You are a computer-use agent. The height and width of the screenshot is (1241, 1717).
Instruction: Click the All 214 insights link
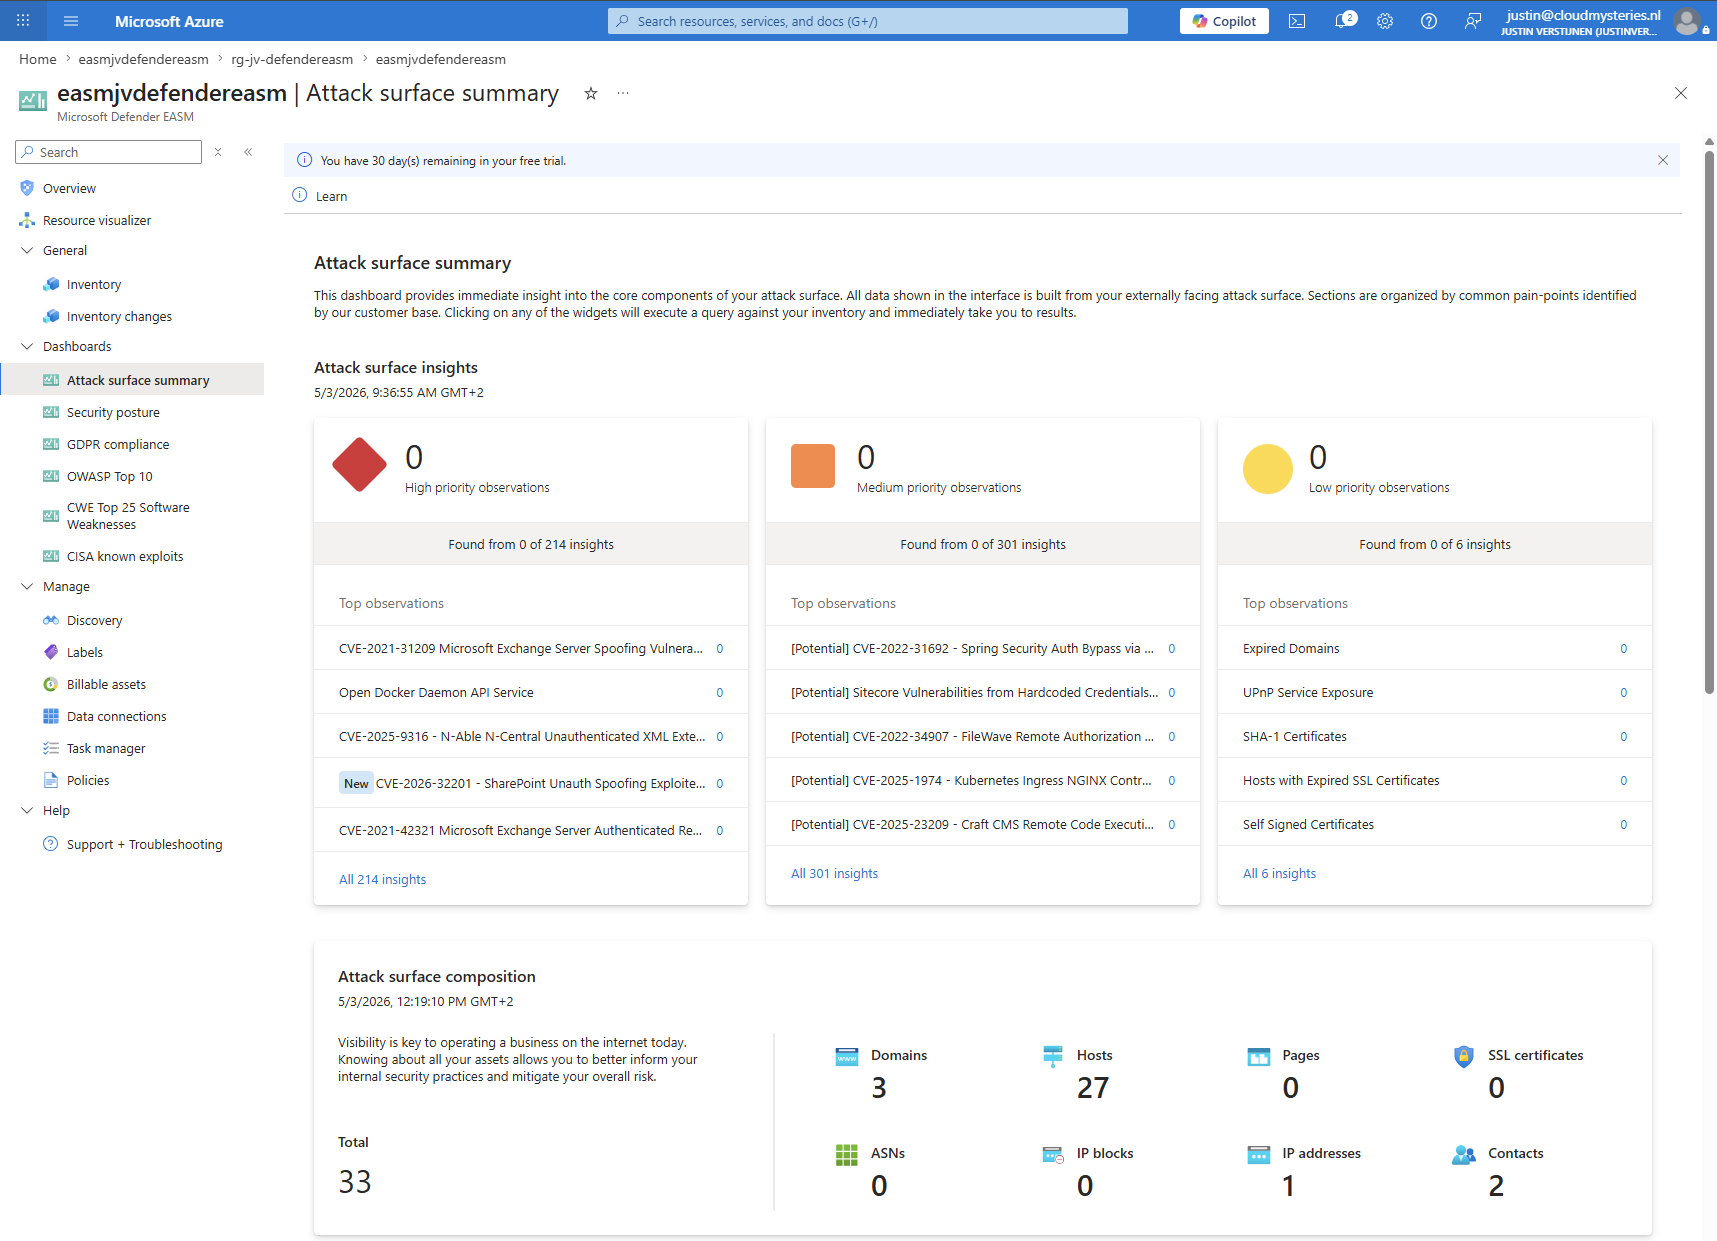pos(382,879)
